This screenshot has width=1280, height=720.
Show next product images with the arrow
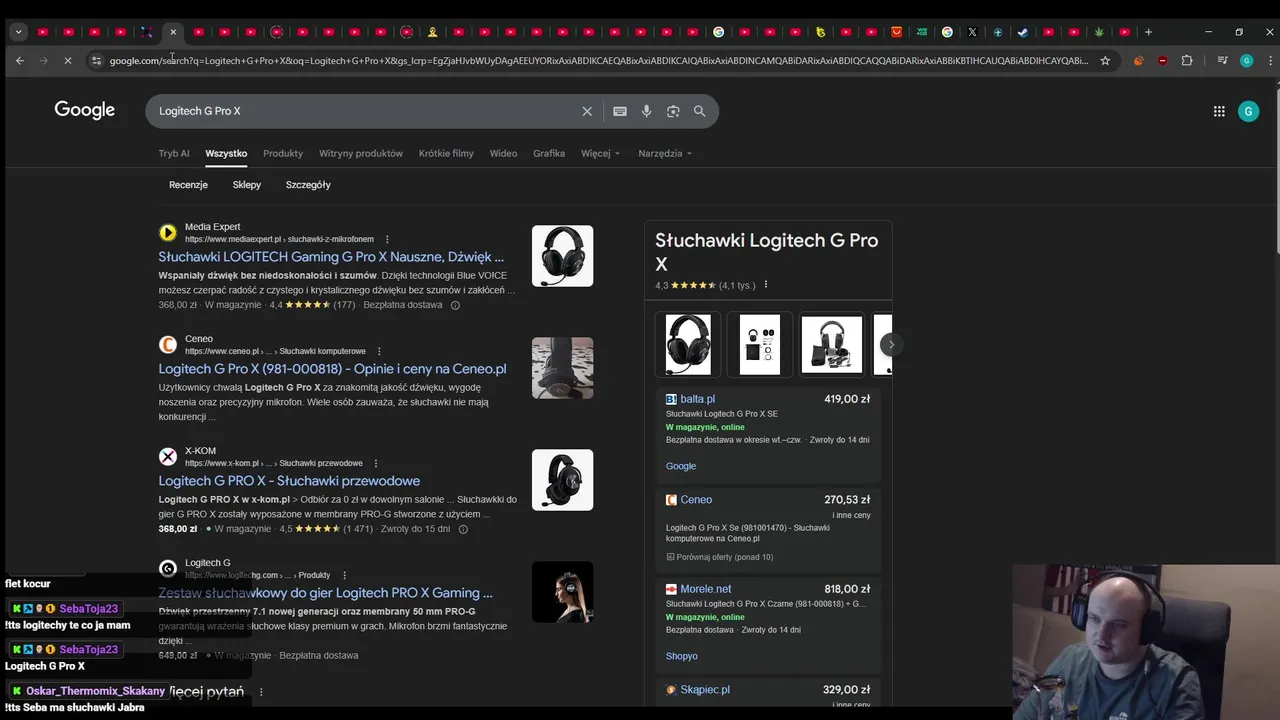891,344
